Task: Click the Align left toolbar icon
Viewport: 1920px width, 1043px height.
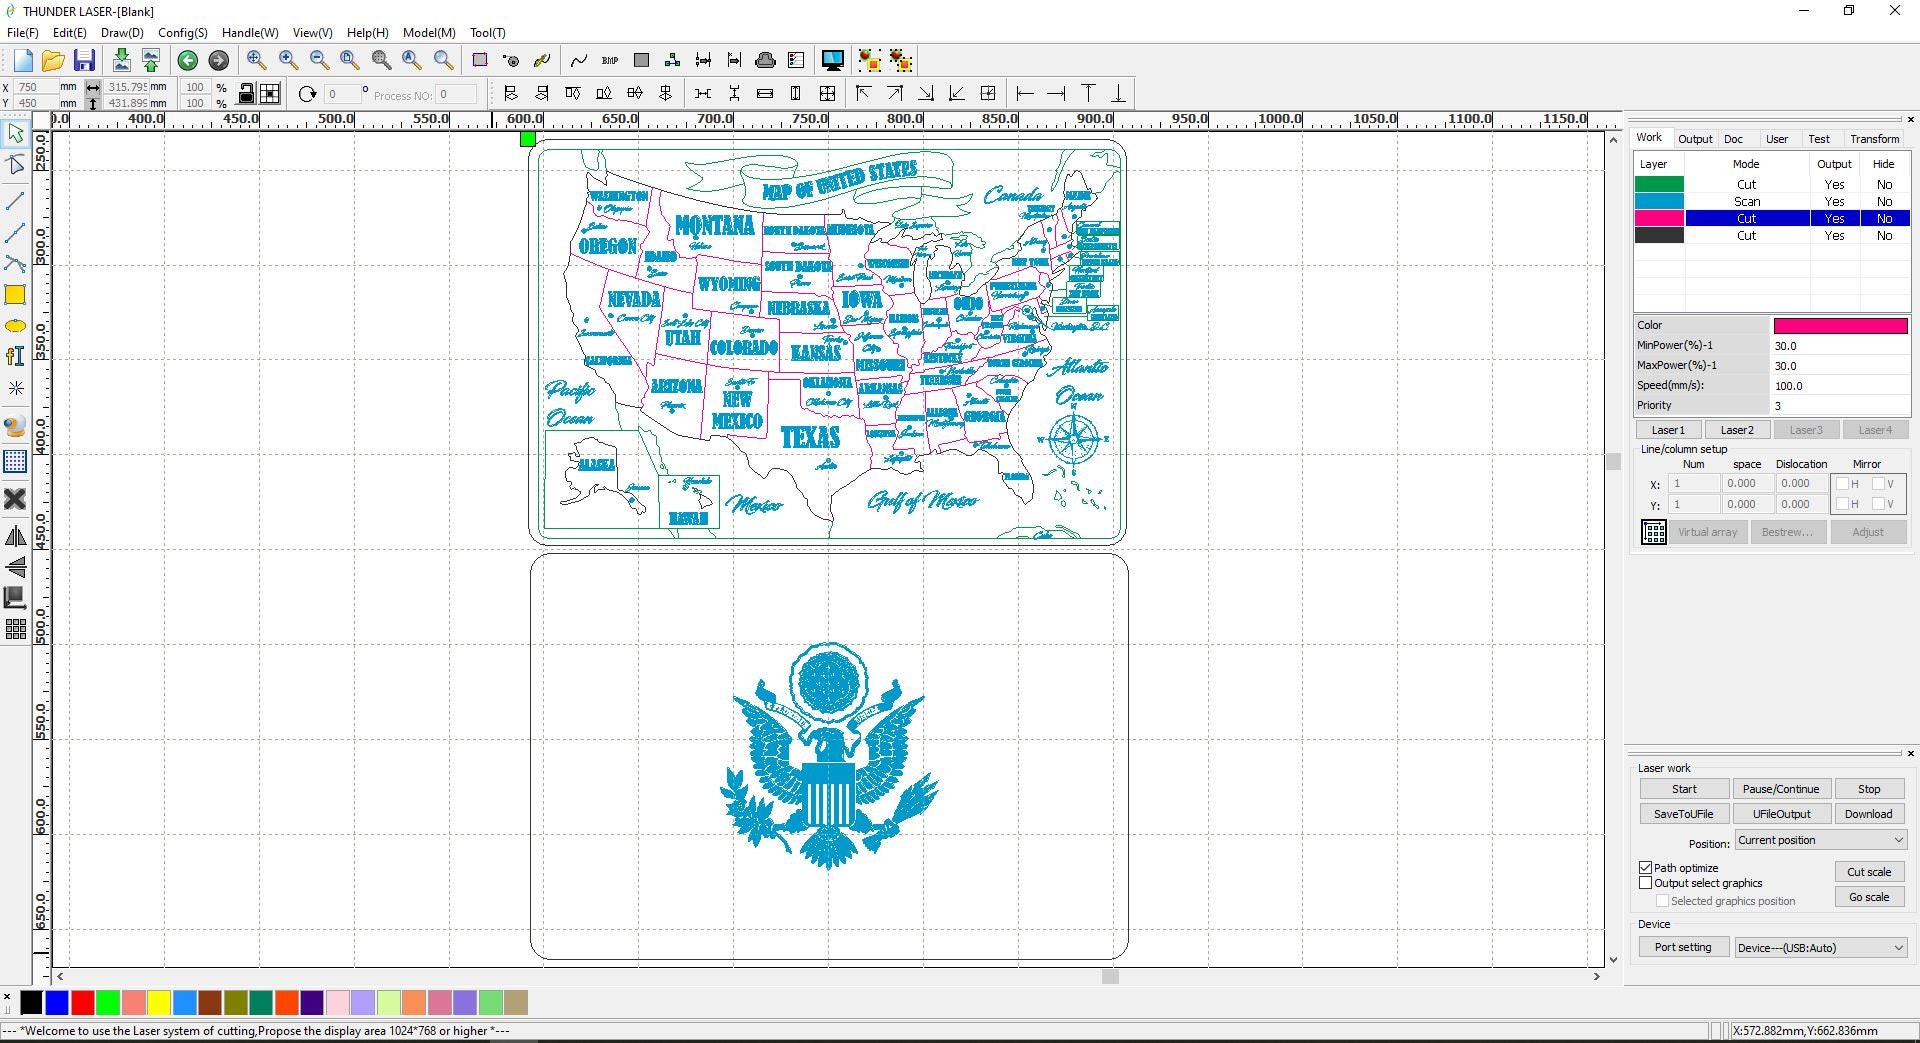Action: click(511, 93)
